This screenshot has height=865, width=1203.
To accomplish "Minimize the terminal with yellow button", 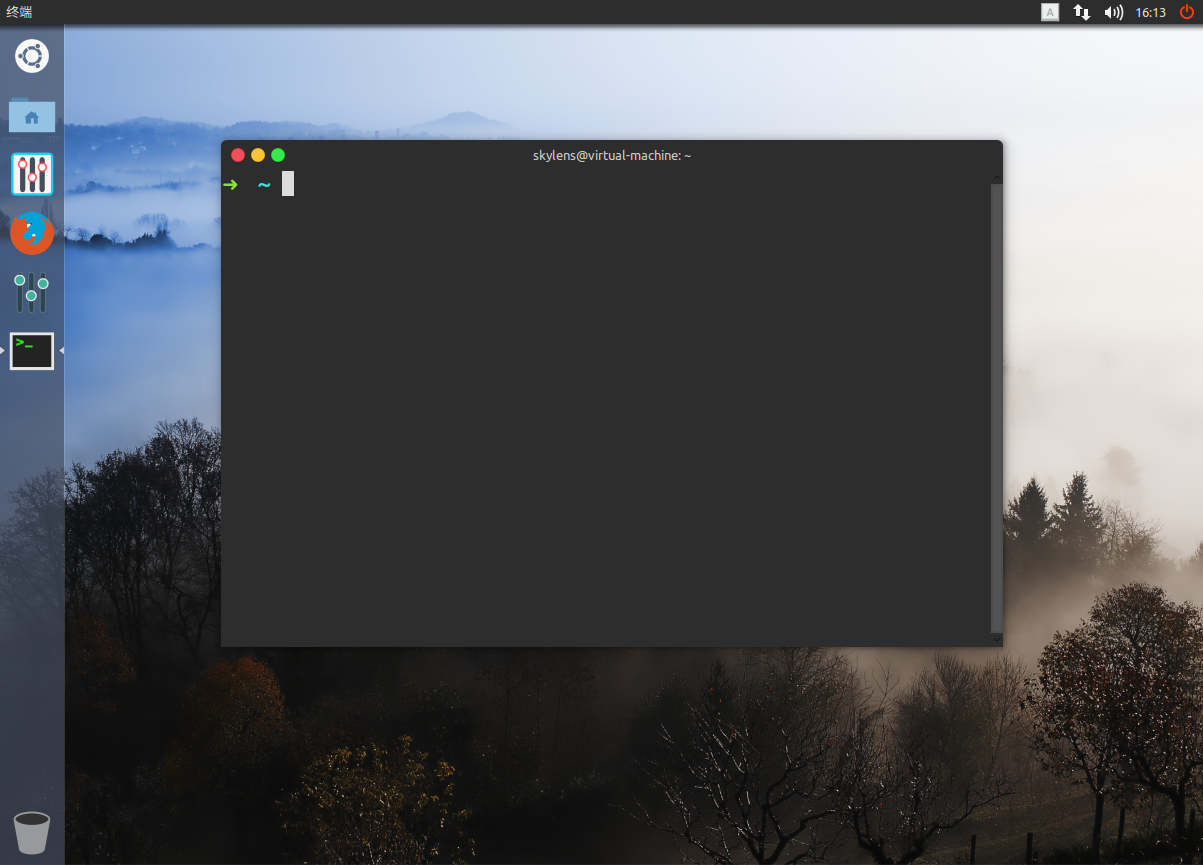I will click(x=258, y=155).
